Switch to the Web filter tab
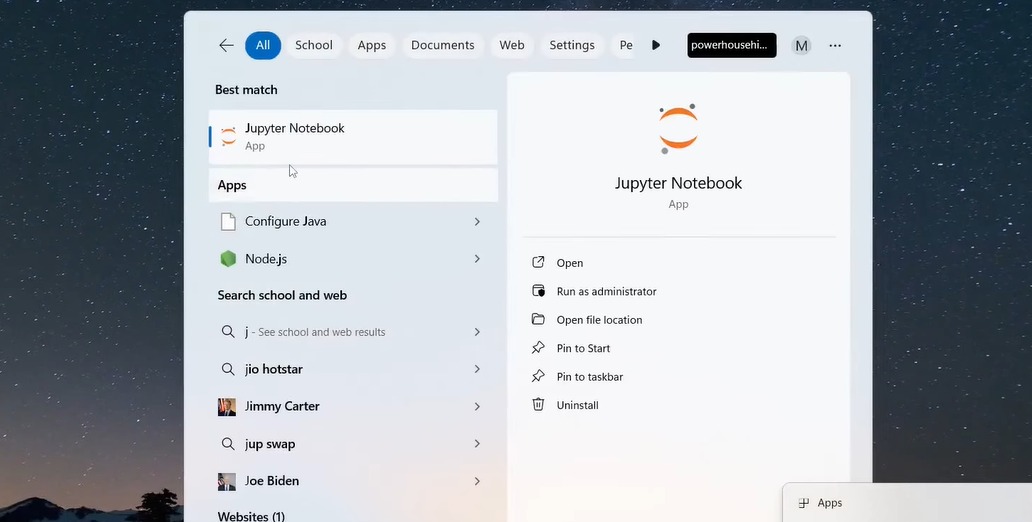This screenshot has height=522, width=1032. 512,45
